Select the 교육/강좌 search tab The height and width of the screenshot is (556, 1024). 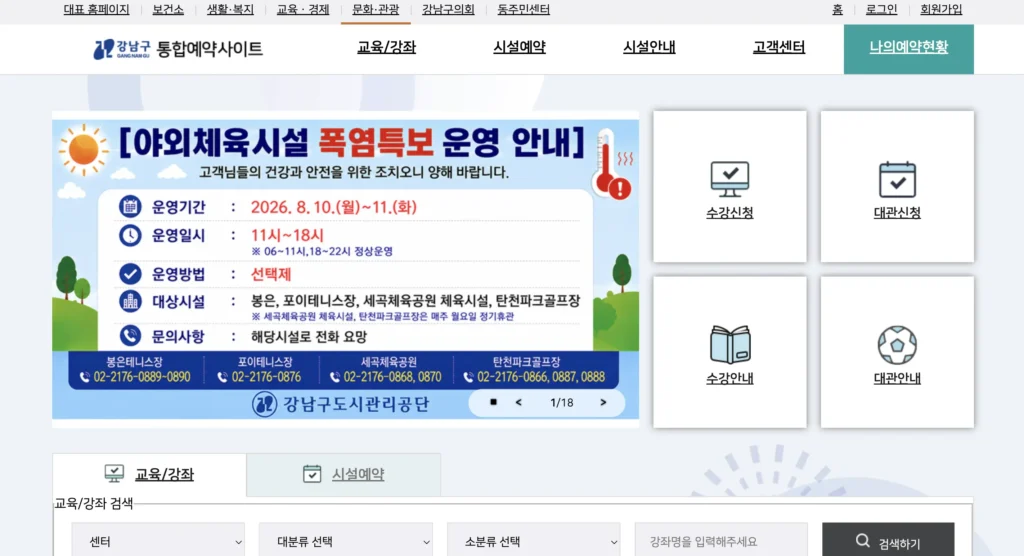[150, 474]
